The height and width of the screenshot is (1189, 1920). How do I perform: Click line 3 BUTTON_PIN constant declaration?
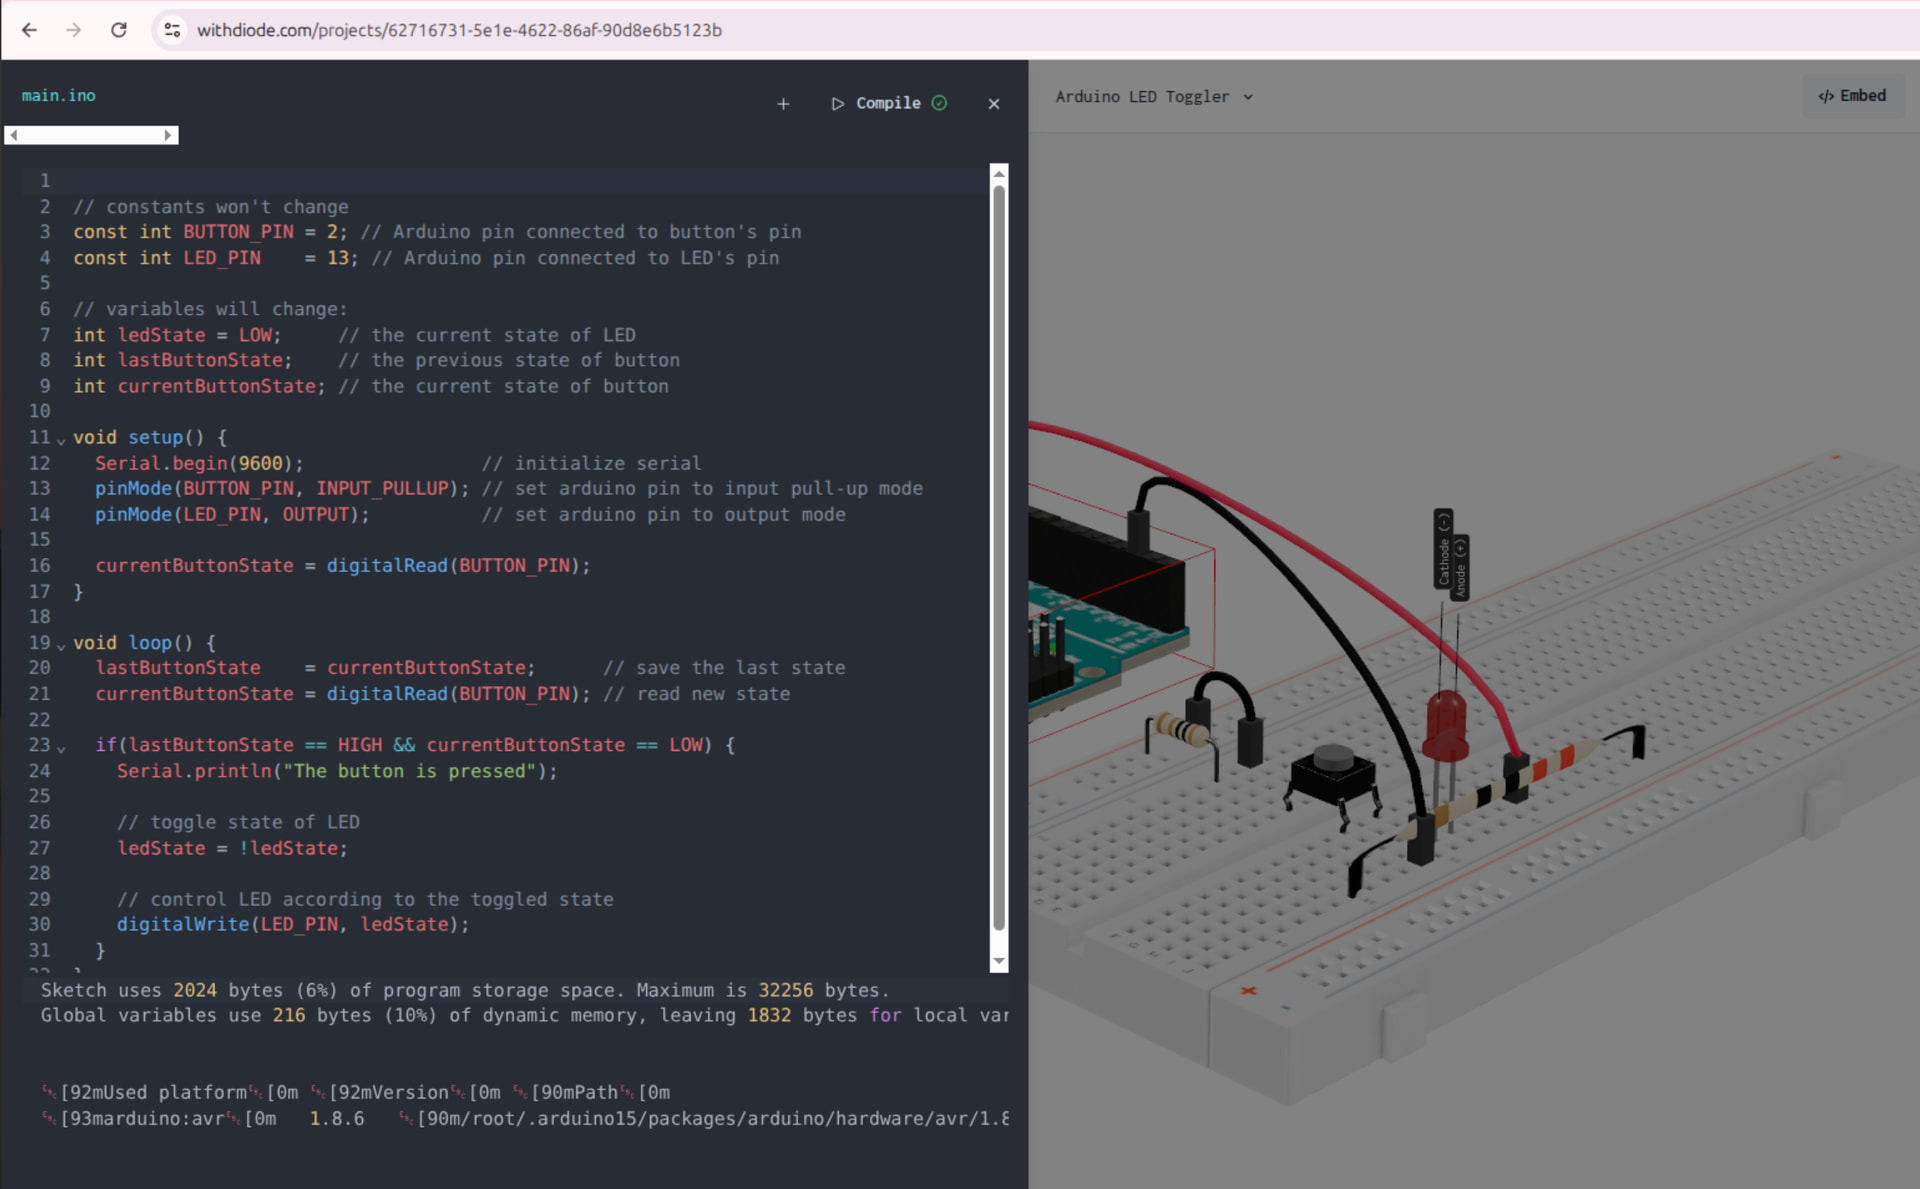tap(437, 232)
